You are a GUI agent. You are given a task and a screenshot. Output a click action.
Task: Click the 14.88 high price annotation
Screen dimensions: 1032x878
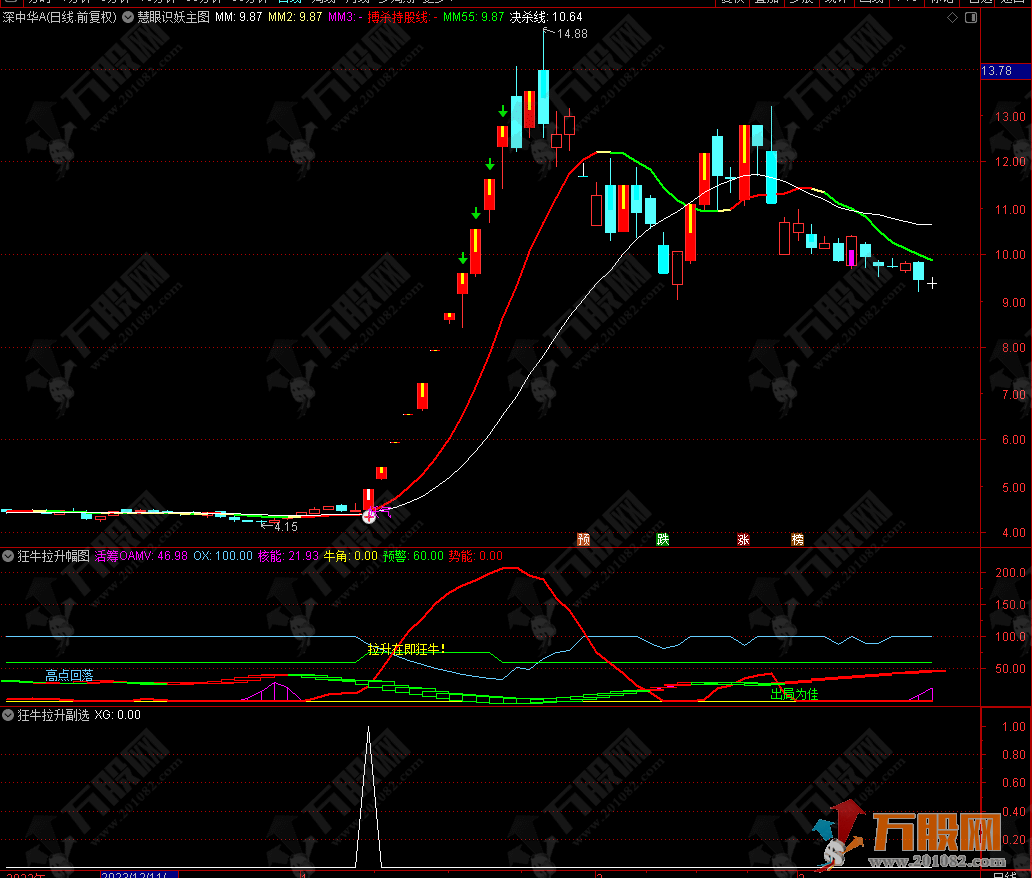pos(571,34)
